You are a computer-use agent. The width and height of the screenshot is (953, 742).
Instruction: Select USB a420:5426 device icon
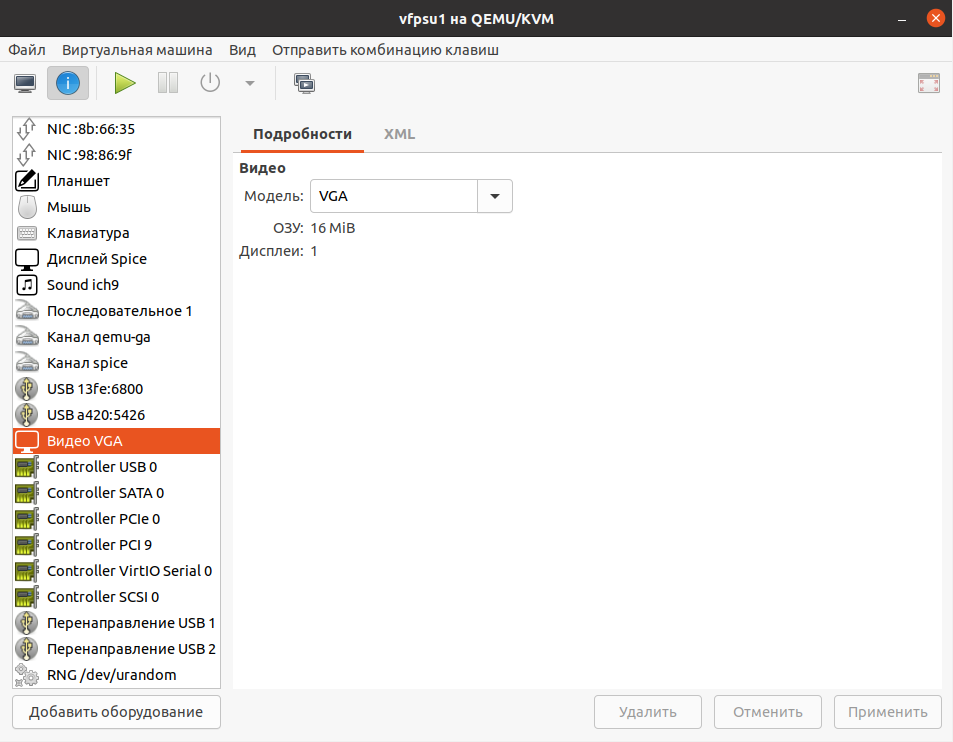(27, 415)
